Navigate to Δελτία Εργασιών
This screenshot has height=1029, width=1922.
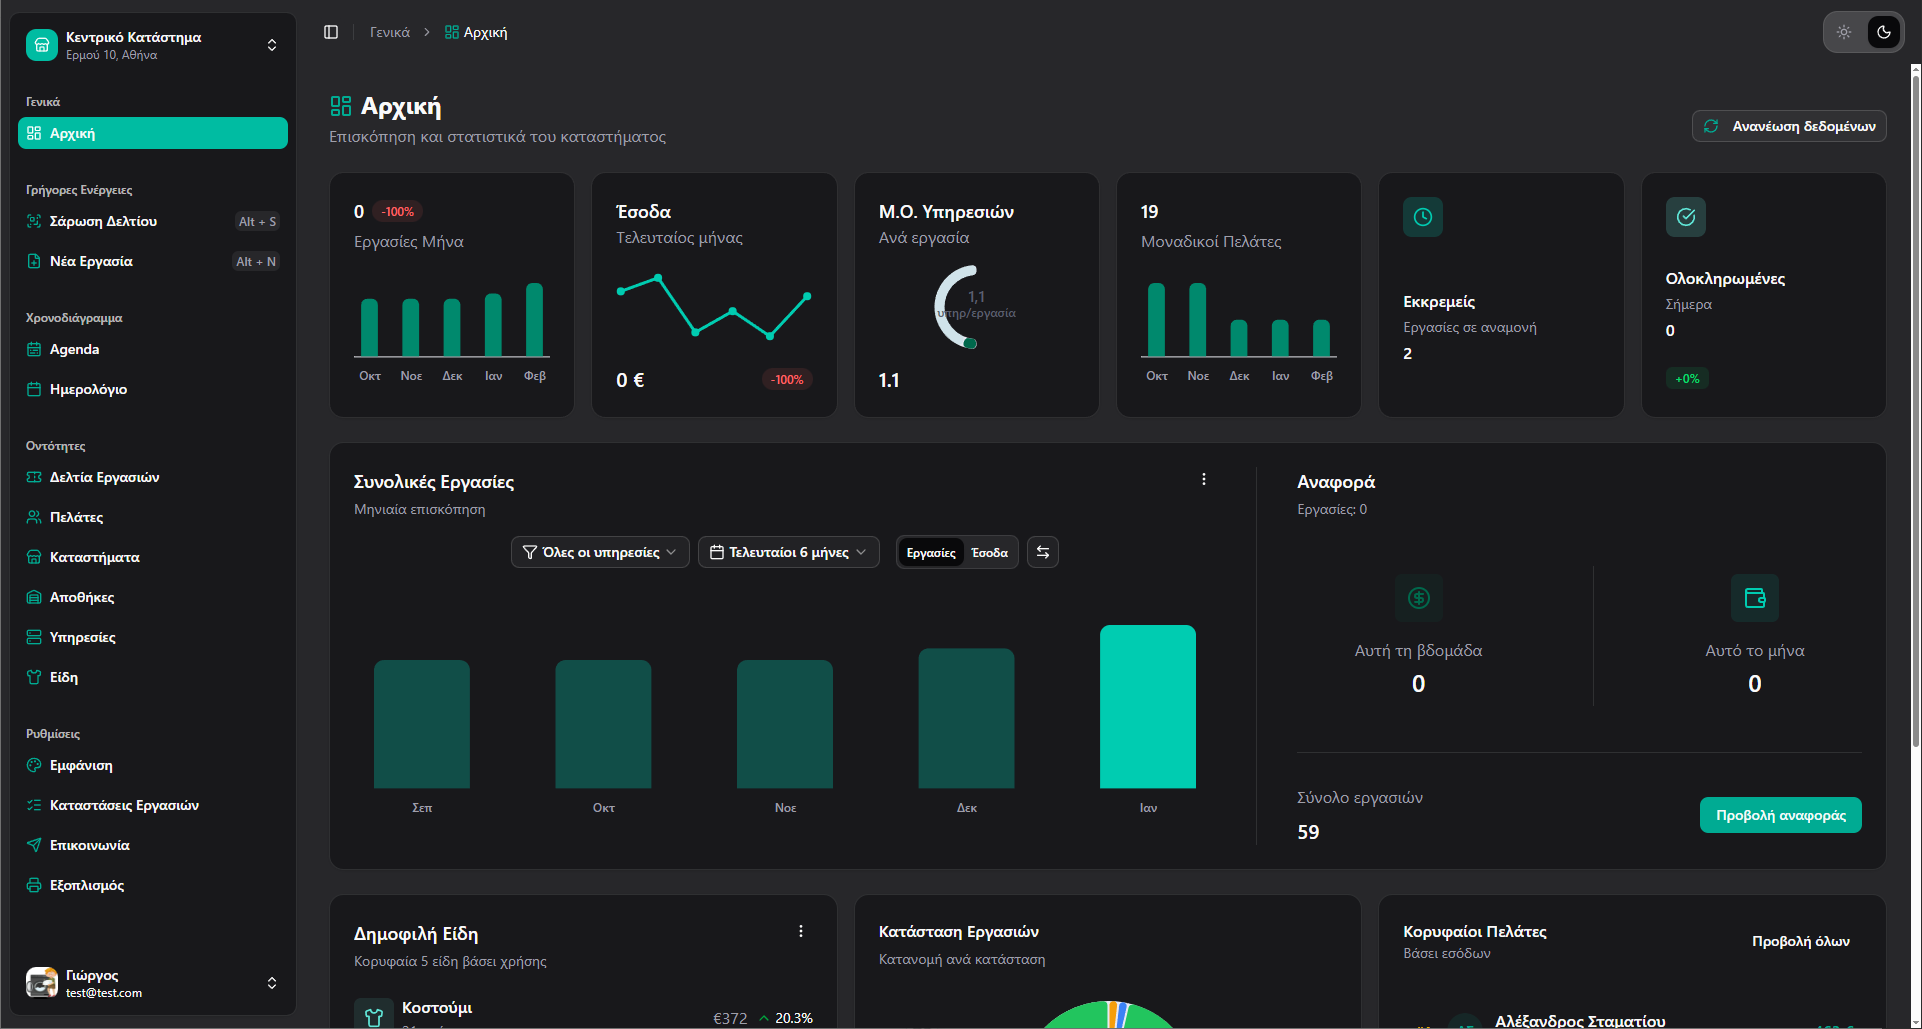click(x=153, y=477)
